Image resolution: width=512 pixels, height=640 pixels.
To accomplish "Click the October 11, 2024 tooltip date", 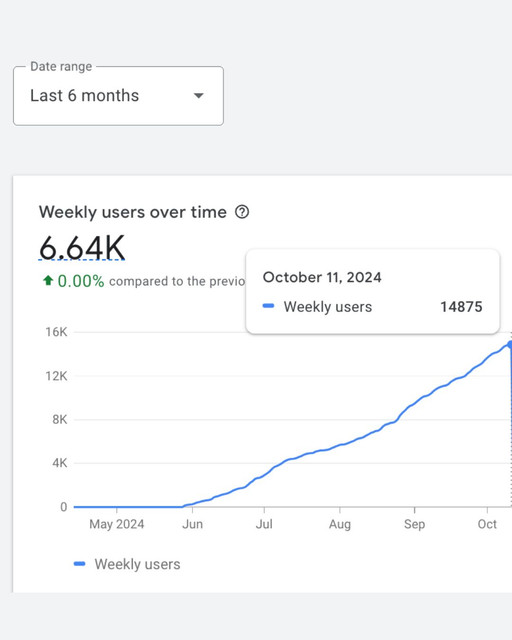I will [x=322, y=277].
